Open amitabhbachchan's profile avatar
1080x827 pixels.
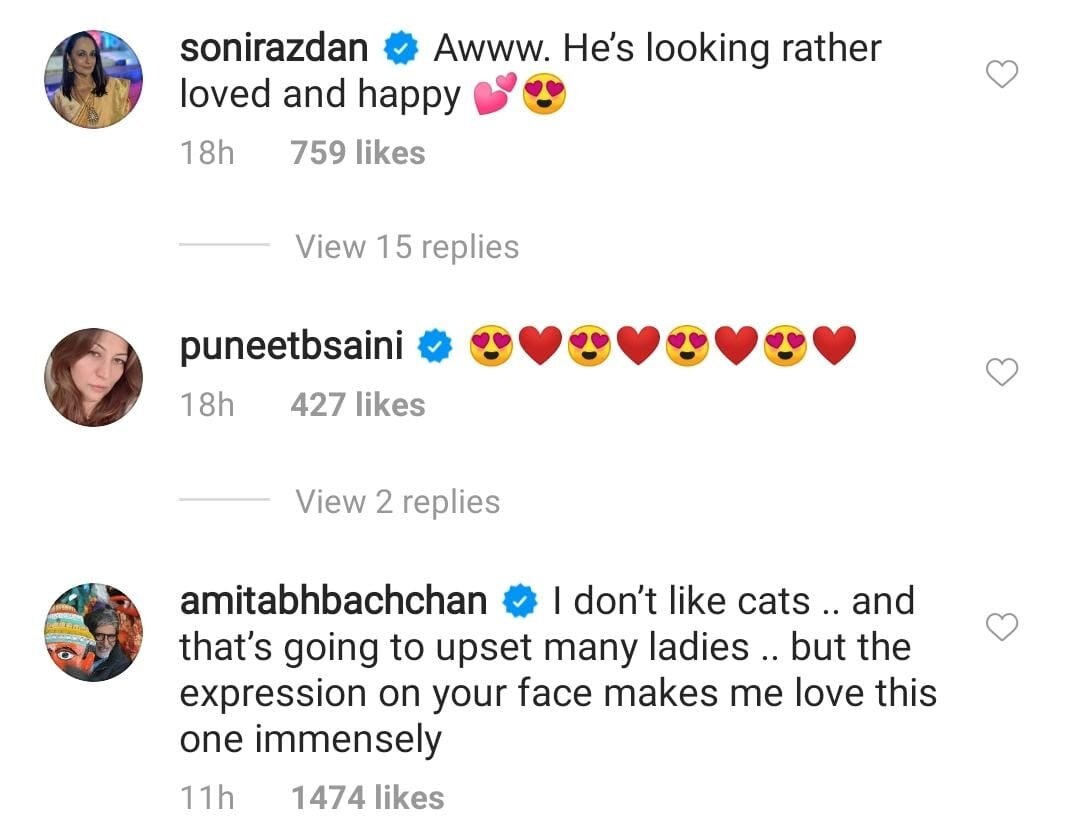tap(94, 632)
